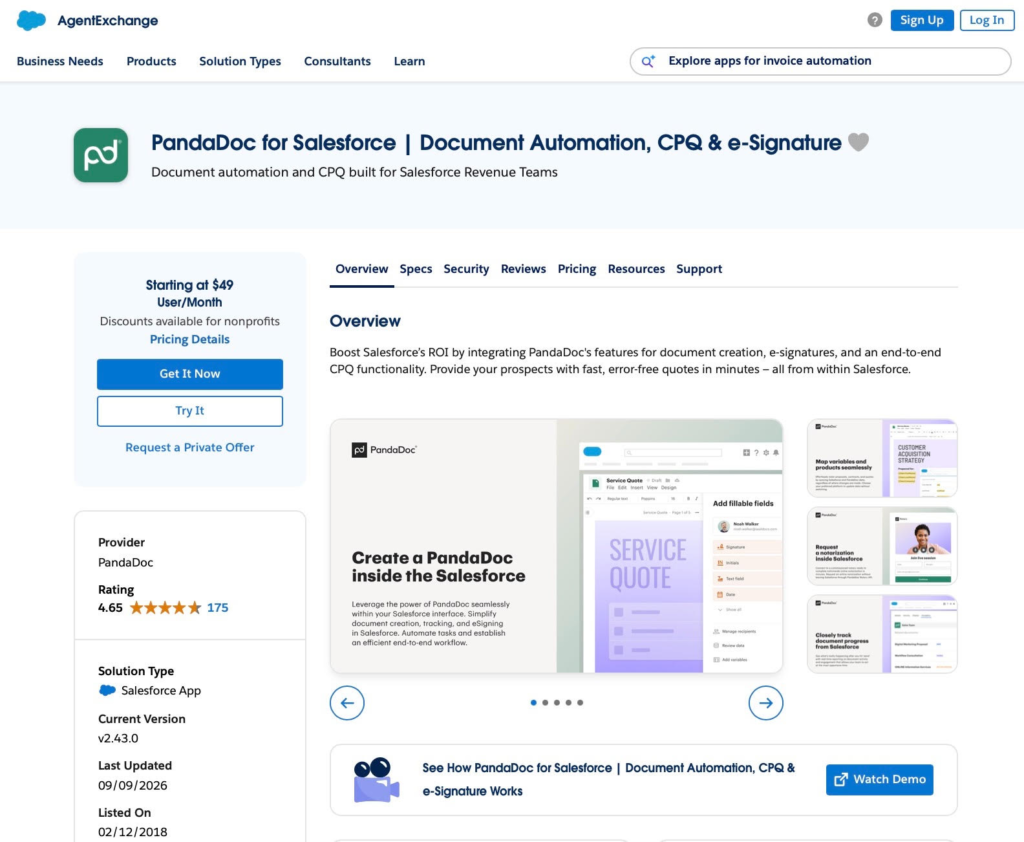
Task: Click the Watch Demo button
Action: click(879, 779)
